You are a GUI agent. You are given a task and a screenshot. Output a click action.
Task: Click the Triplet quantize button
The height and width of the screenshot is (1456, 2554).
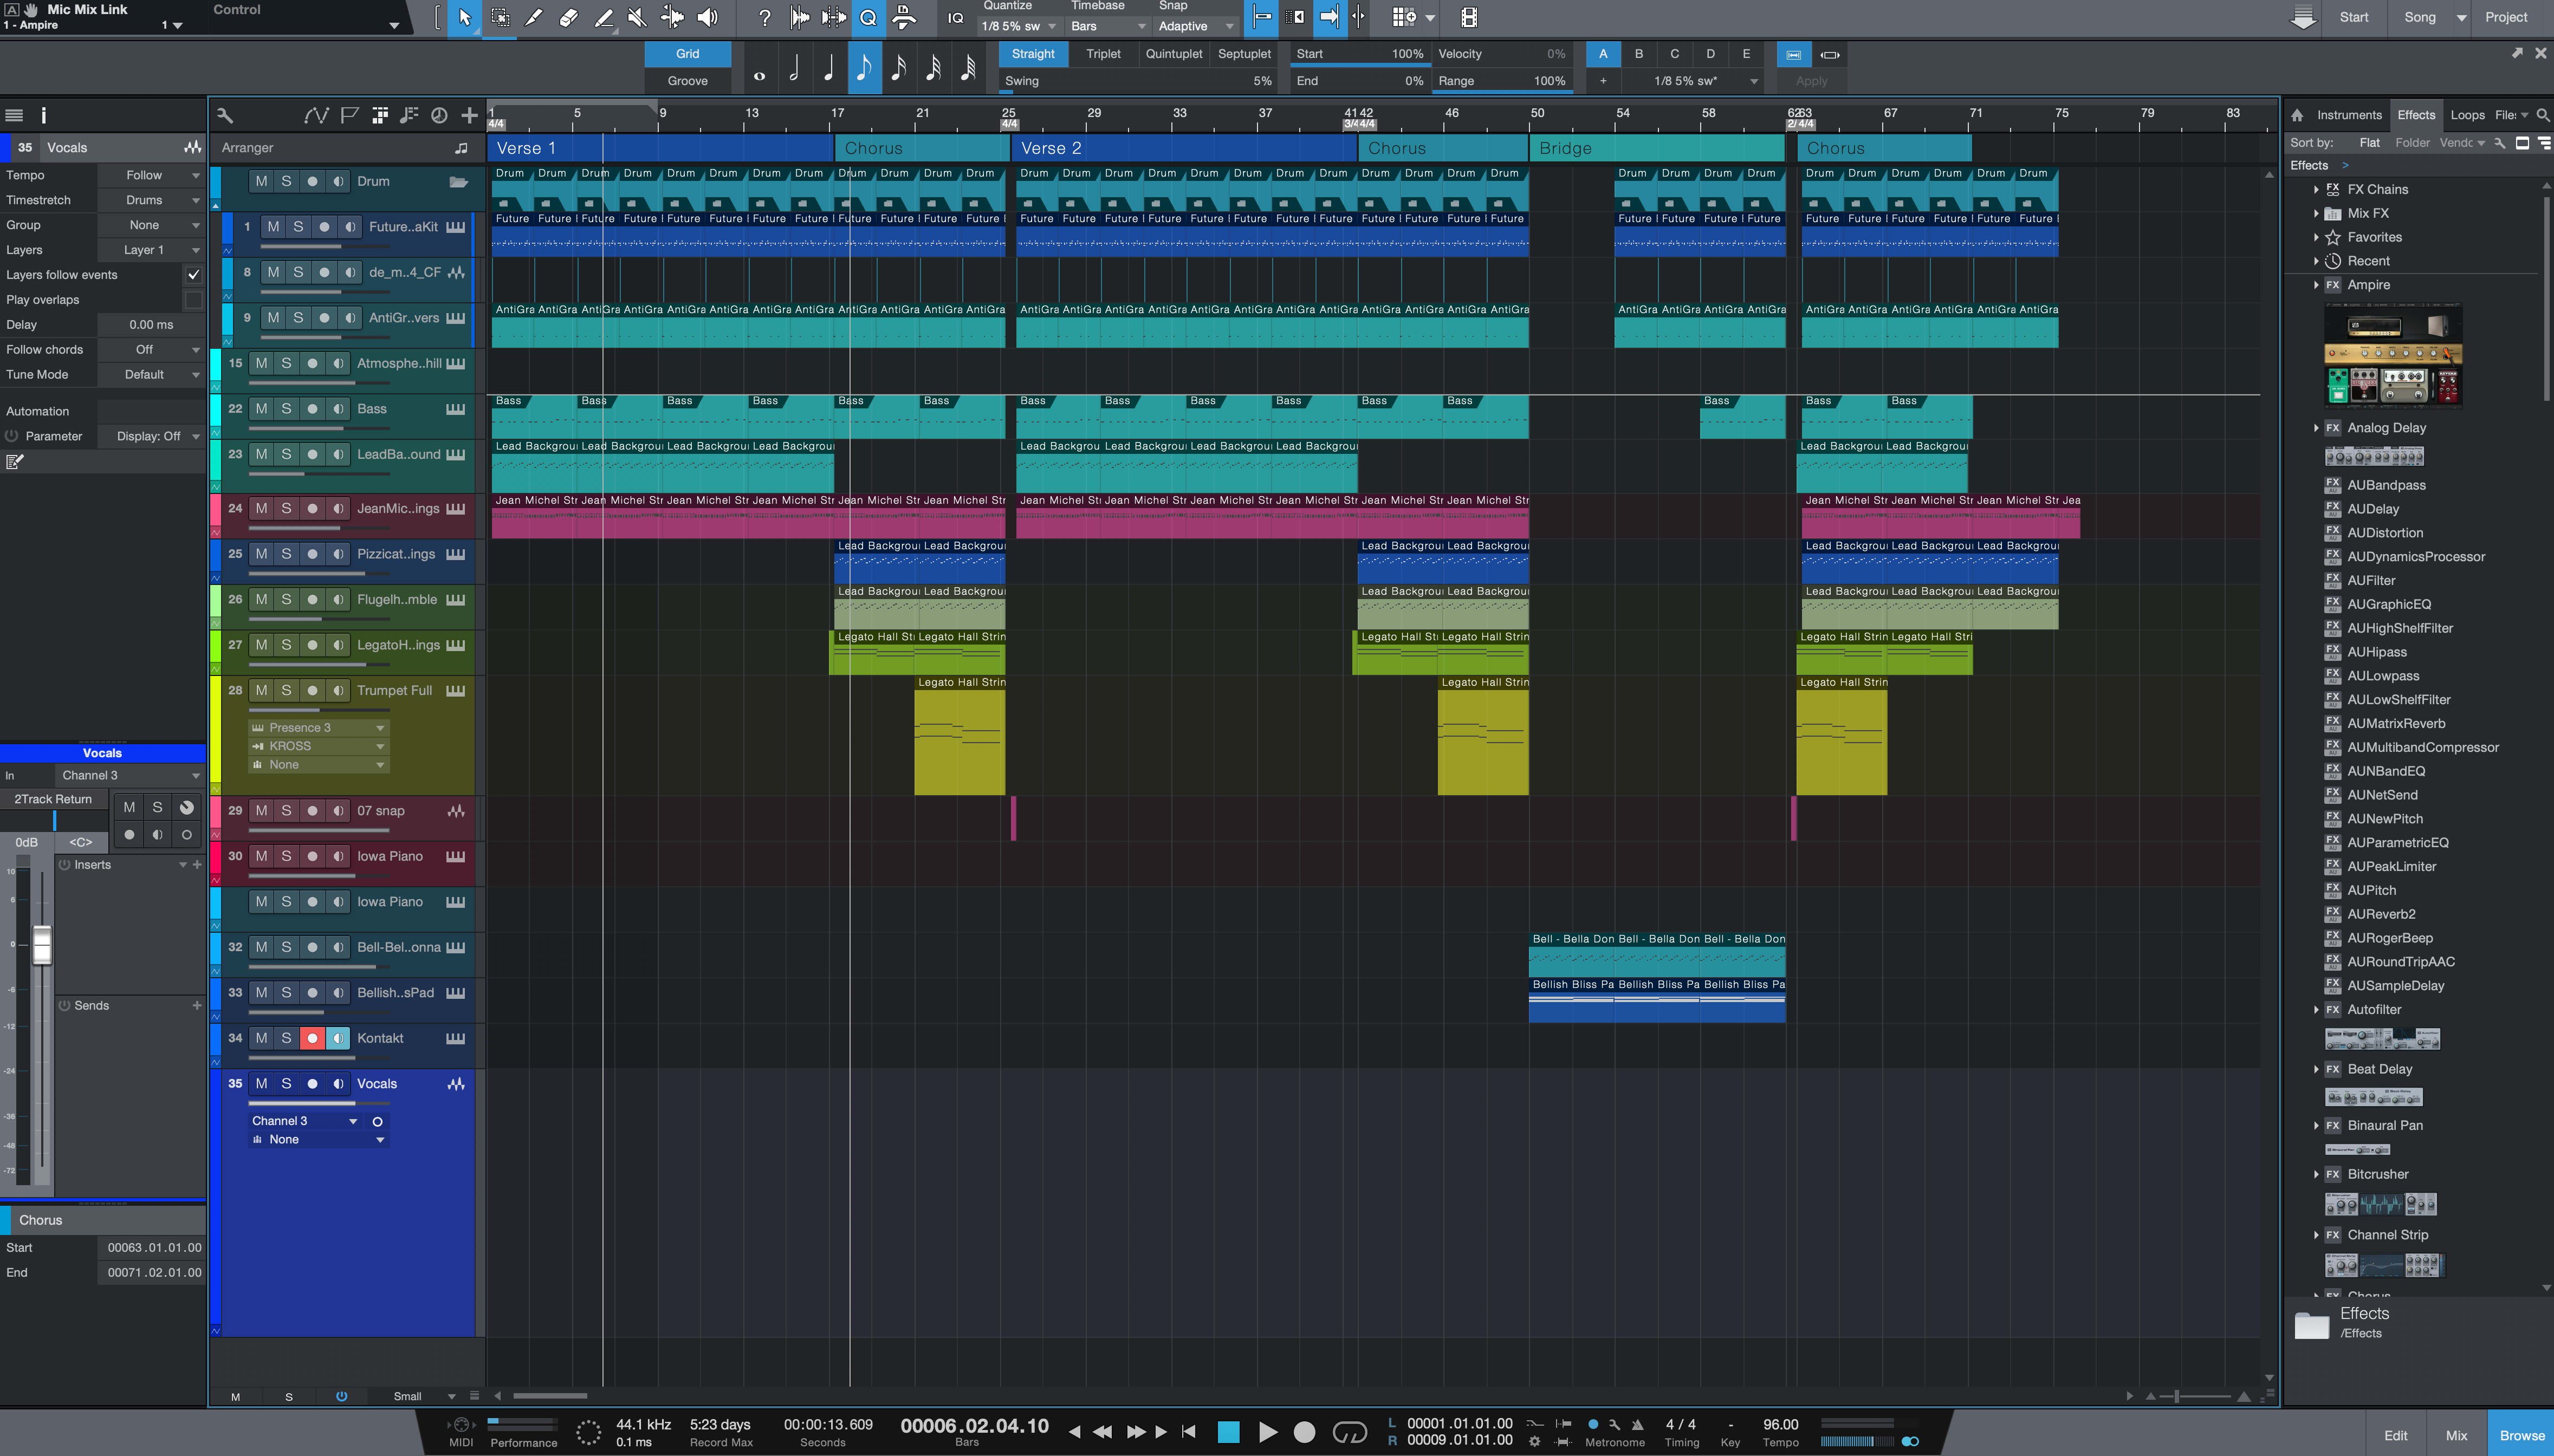1103,54
